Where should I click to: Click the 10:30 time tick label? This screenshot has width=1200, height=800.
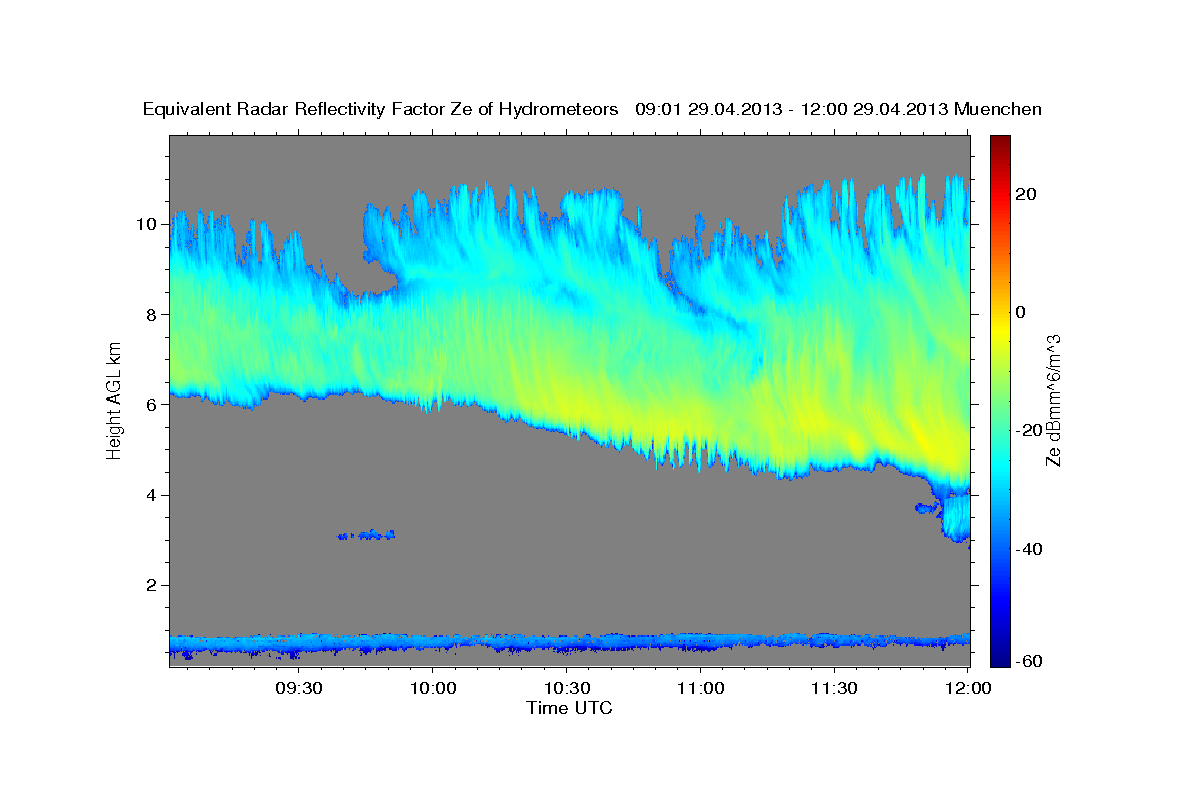coord(566,689)
